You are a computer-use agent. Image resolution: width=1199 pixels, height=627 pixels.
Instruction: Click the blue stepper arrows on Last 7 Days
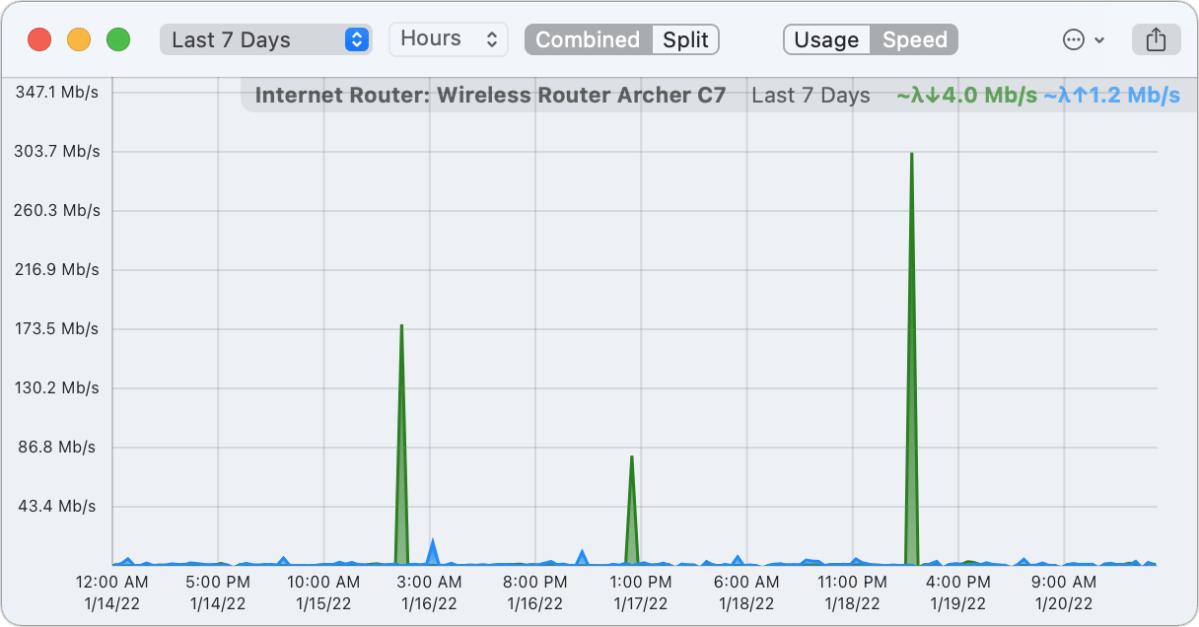coord(356,40)
